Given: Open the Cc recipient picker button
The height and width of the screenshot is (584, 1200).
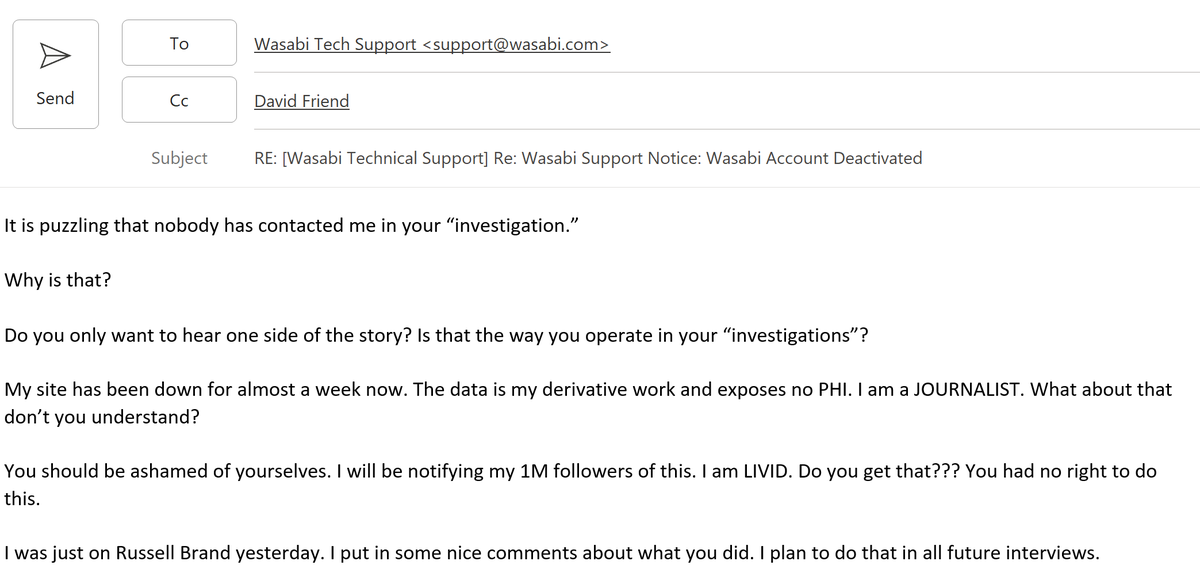Looking at the screenshot, I should coord(179,100).
